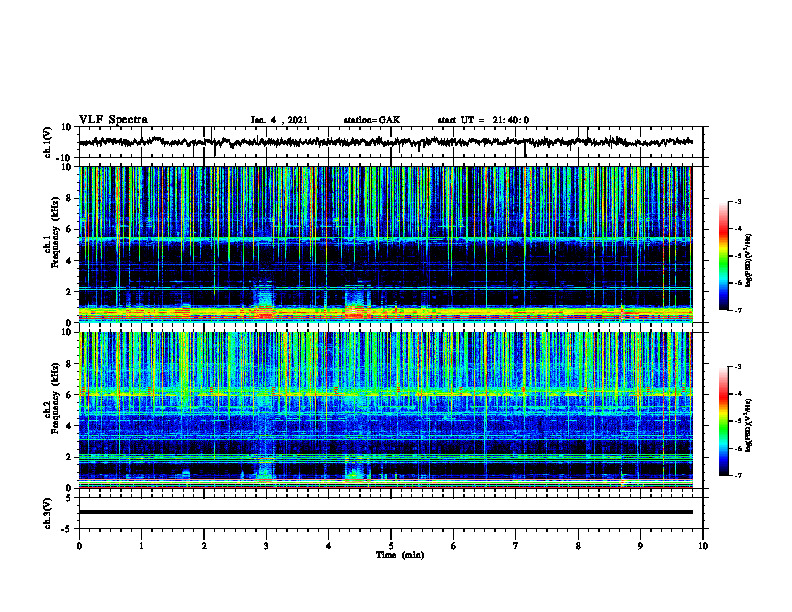Click the ch.1 spectrogram burst near minute 3

click(x=263, y=300)
